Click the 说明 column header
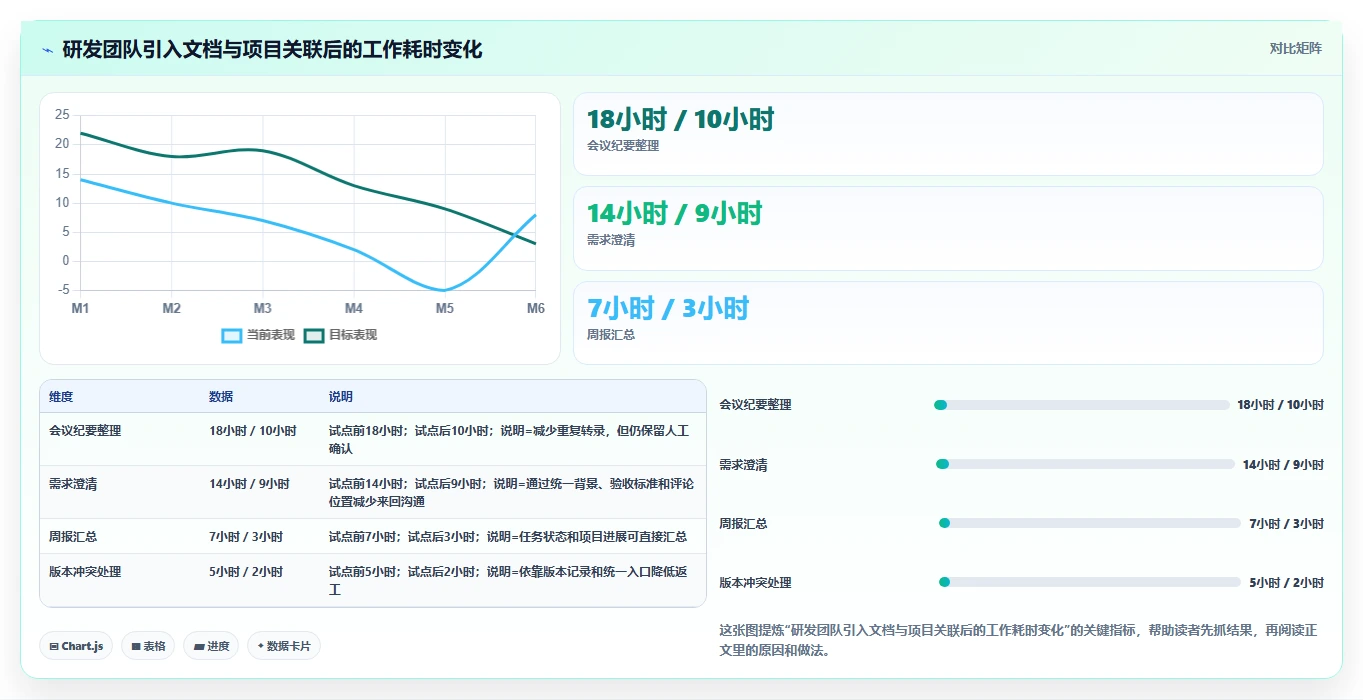 pos(341,397)
